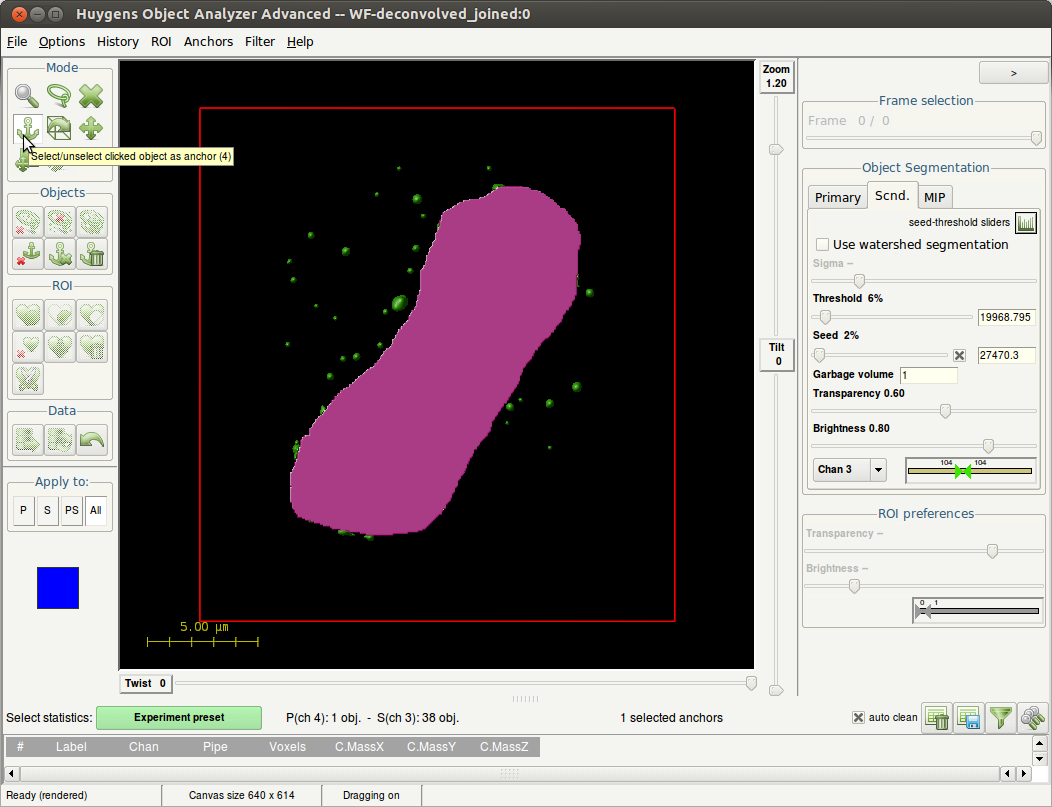Select the magnifying glass analyze mode

pyautogui.click(x=28, y=96)
